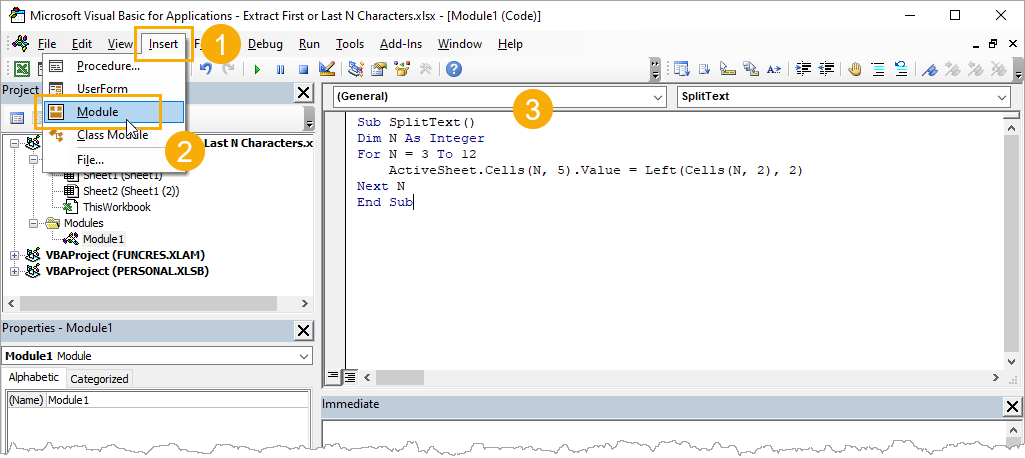Click the Parameter Info icon

pos(750,69)
